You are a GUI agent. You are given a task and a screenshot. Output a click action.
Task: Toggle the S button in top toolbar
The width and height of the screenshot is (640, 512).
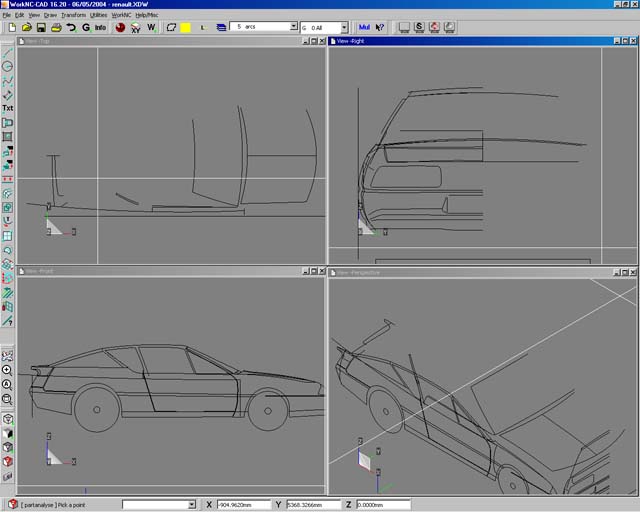420,27
